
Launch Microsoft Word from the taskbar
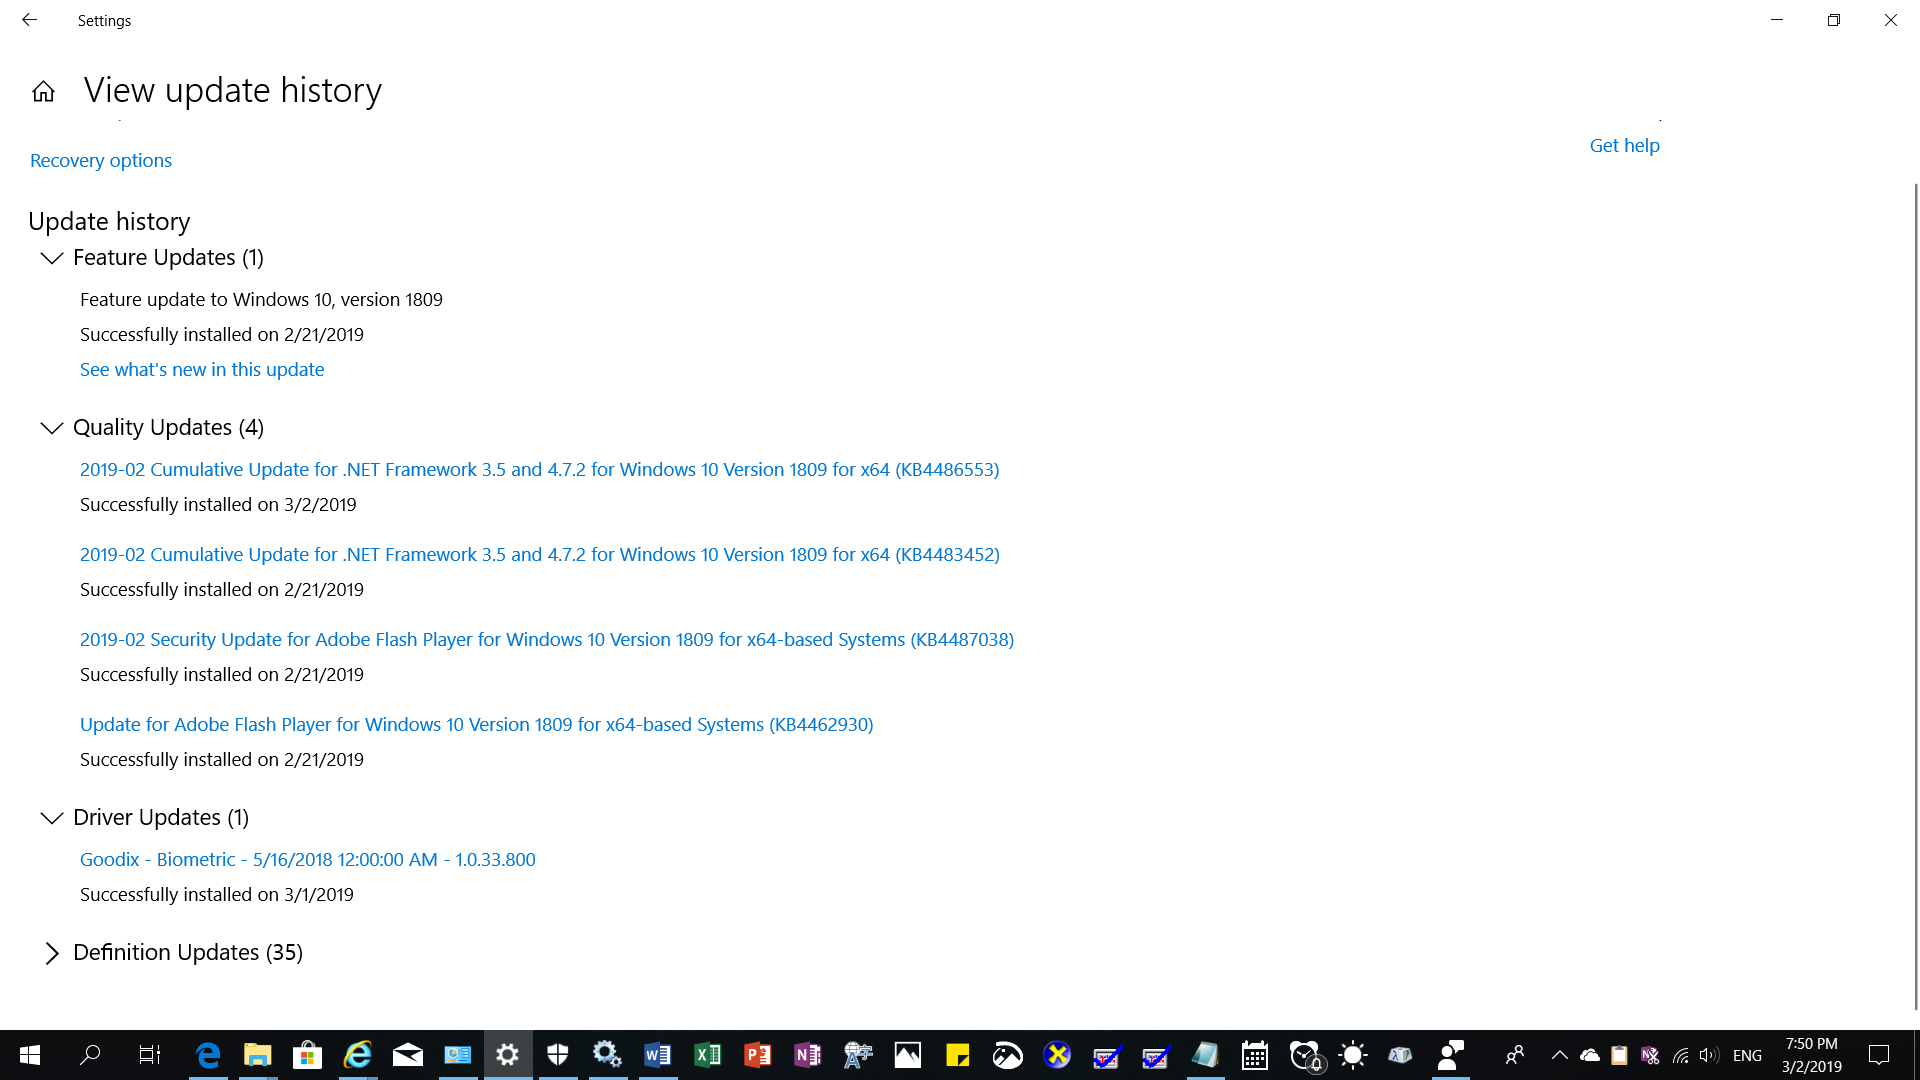(657, 1055)
